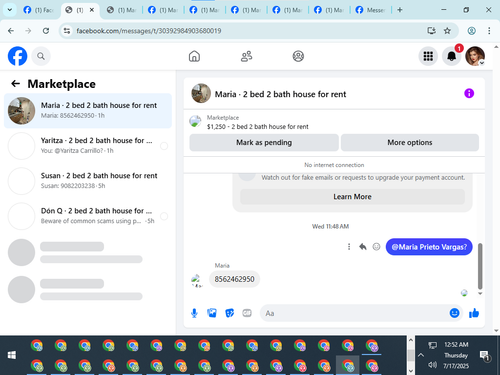The height and width of the screenshot is (375, 500).
Task: Click the address bar URL
Action: click(x=149, y=31)
